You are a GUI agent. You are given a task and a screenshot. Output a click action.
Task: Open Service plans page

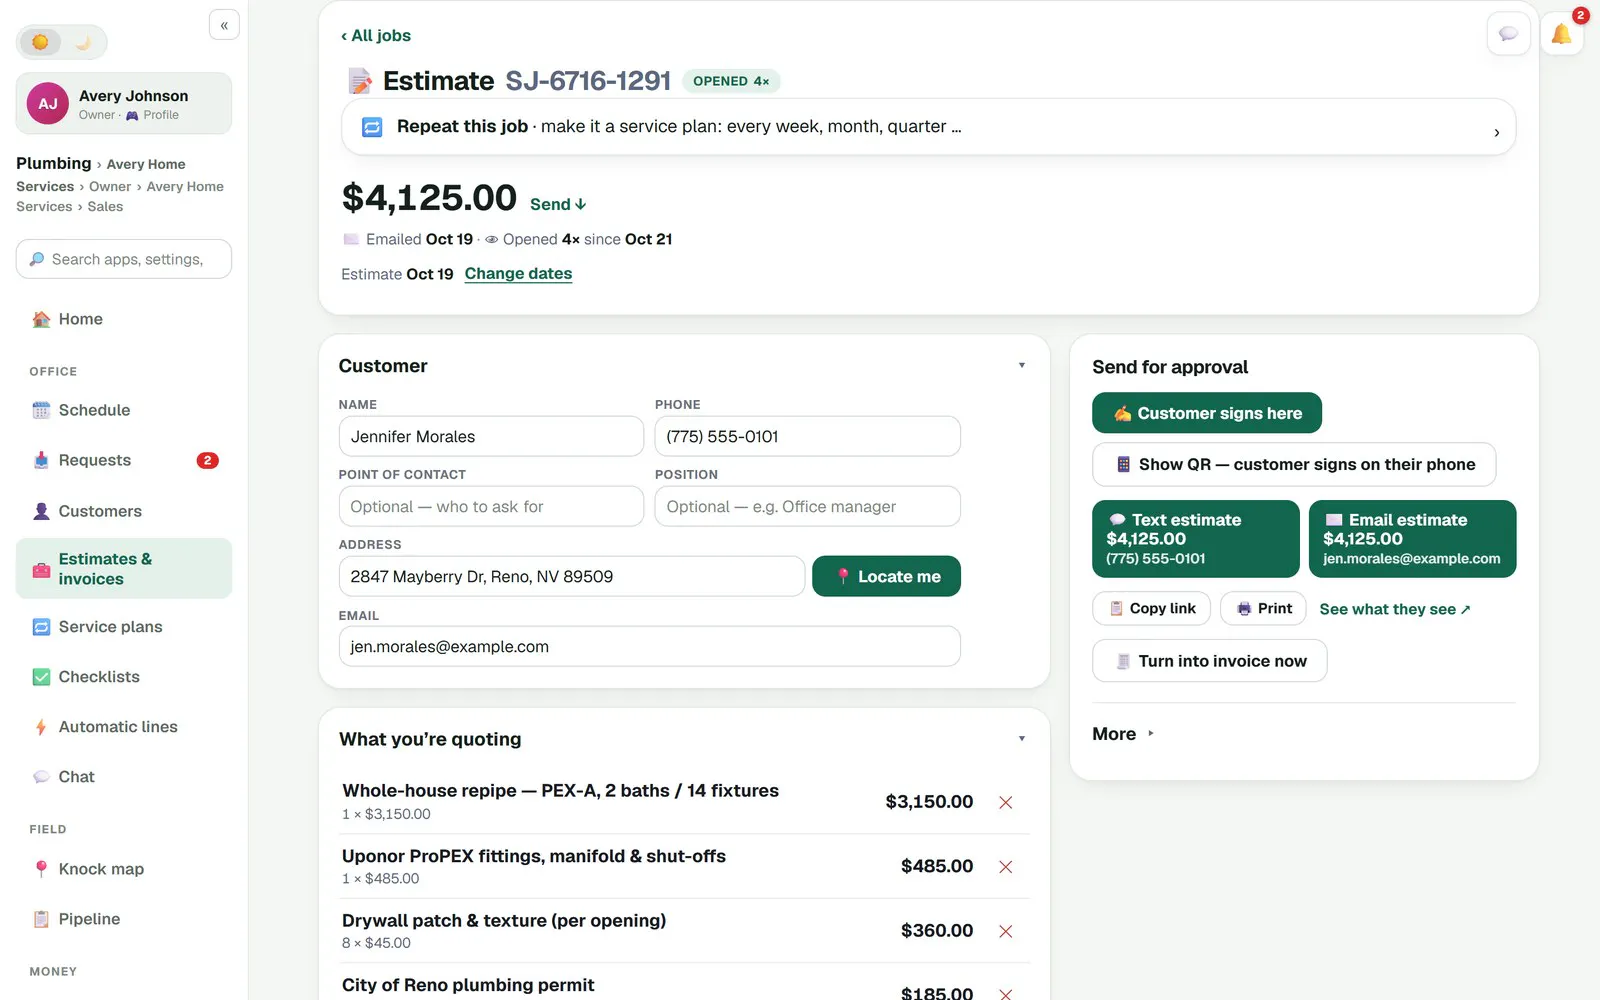pos(124,627)
